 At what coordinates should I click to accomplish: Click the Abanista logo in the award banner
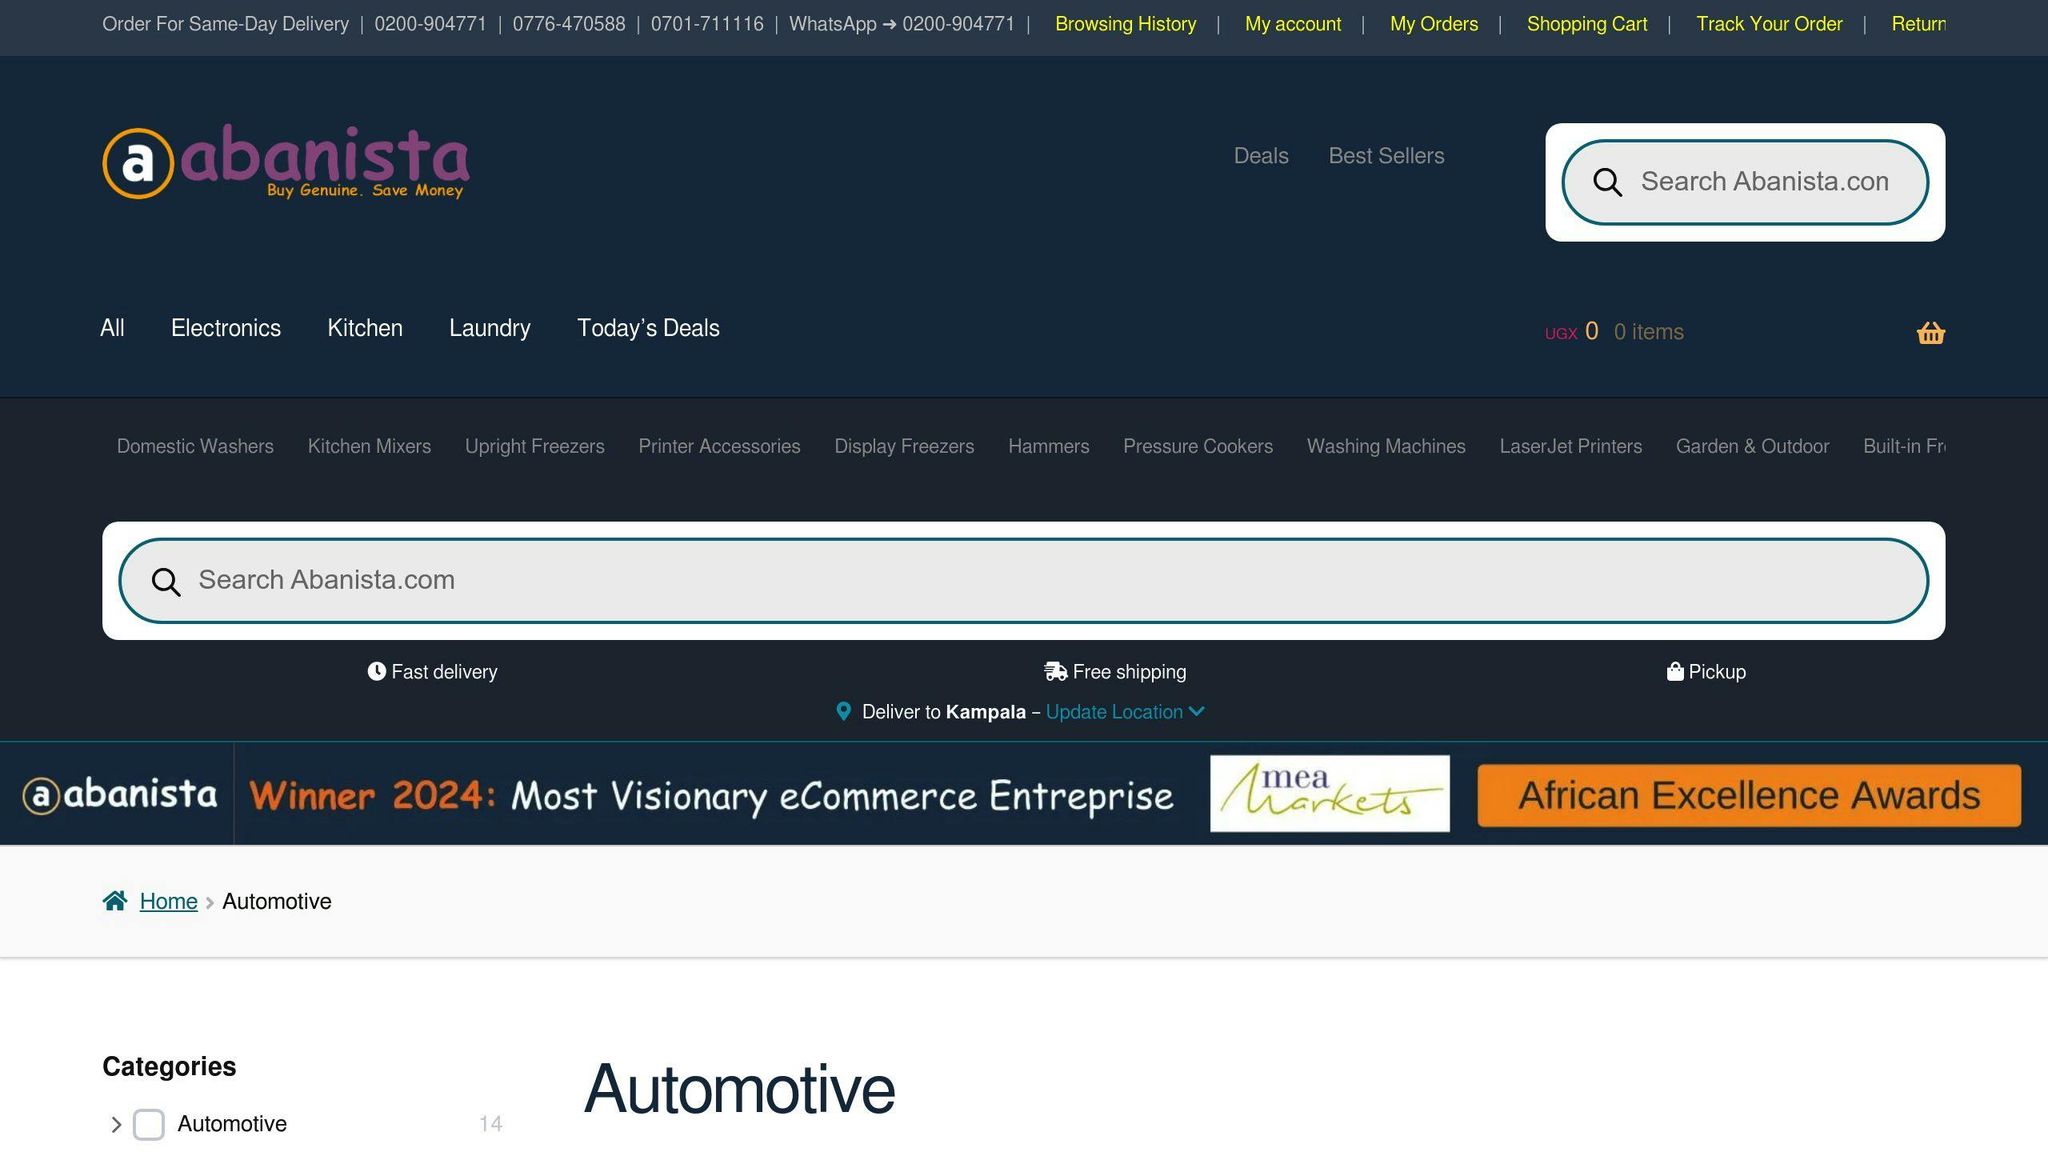[120, 794]
